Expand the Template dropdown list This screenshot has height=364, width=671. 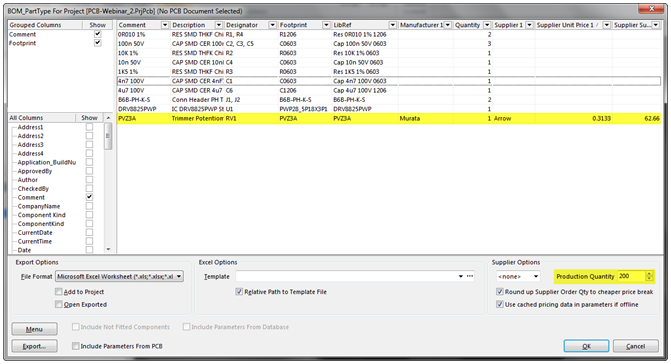coord(460,276)
